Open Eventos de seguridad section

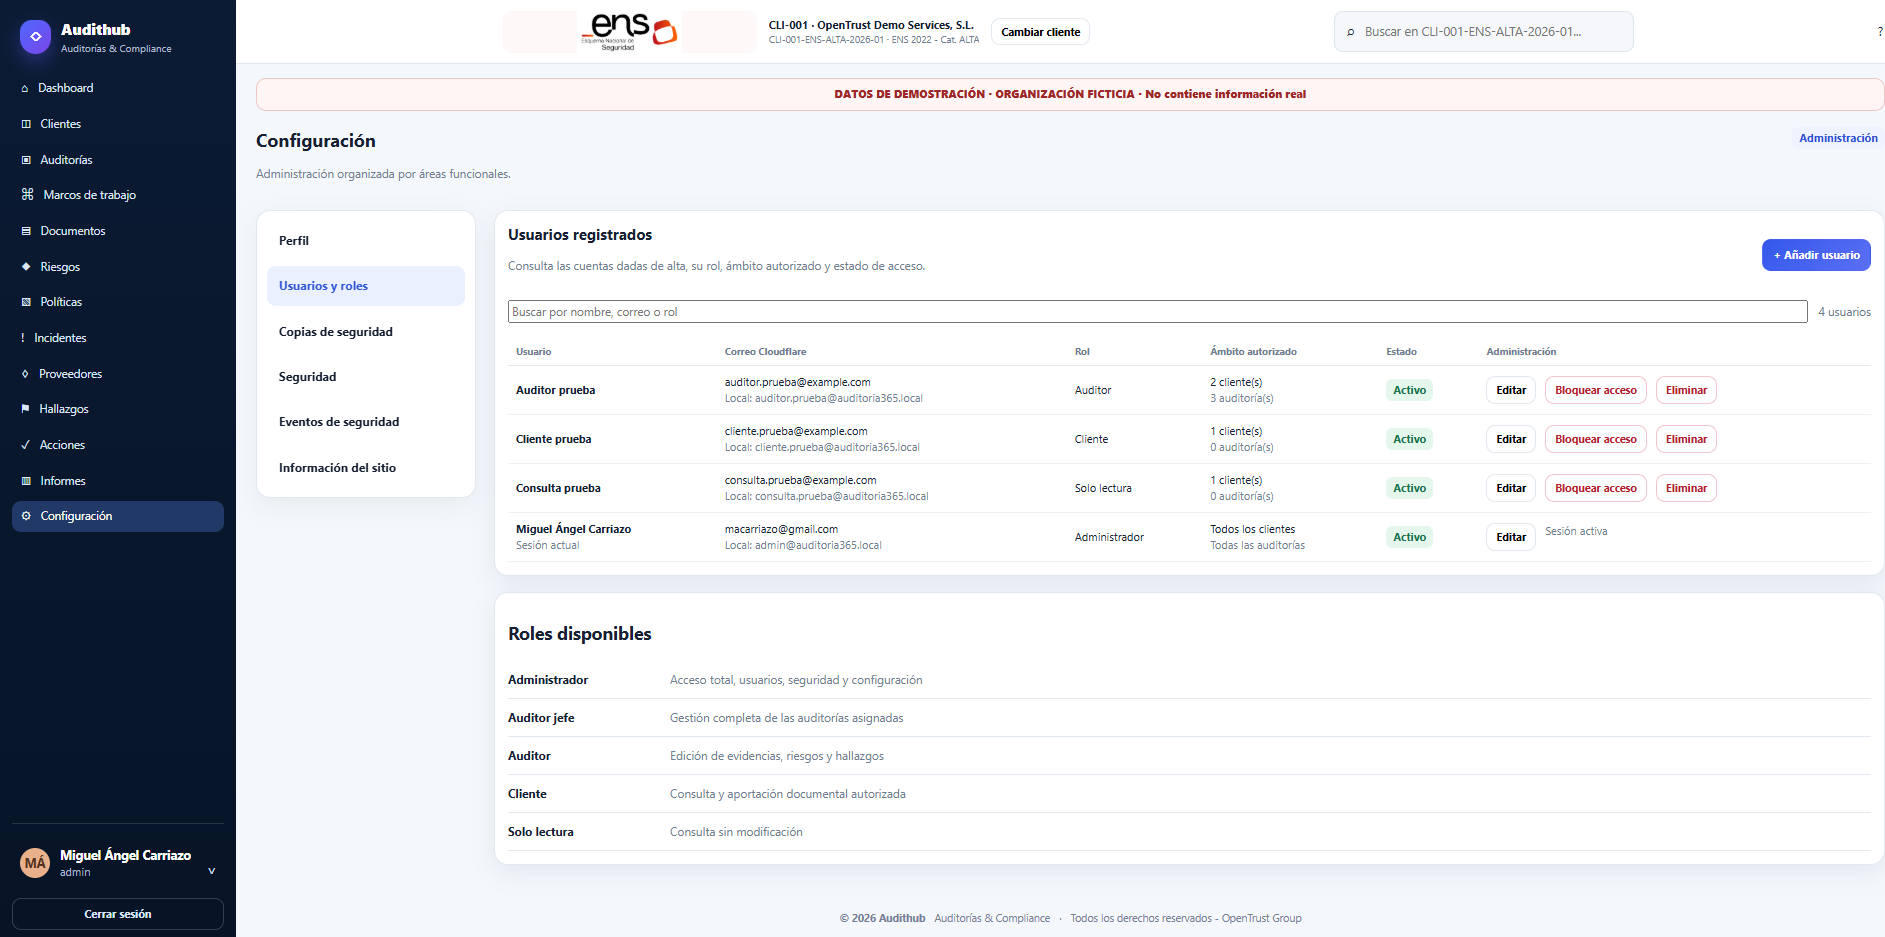366,422
